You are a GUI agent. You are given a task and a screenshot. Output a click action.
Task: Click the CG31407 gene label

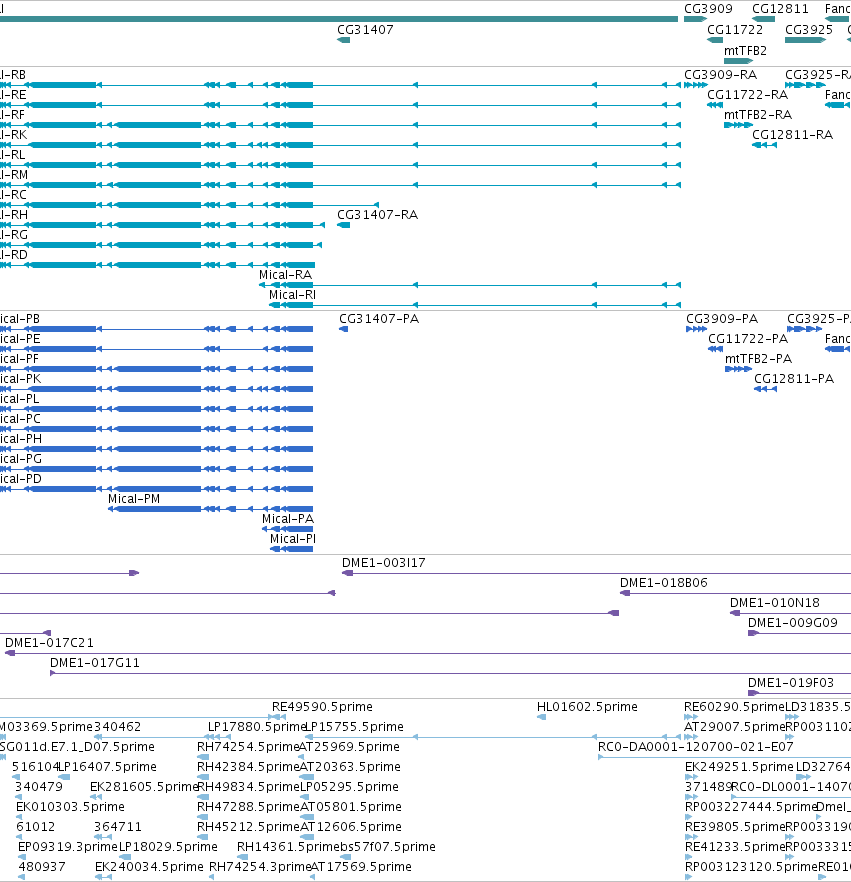pos(365,30)
